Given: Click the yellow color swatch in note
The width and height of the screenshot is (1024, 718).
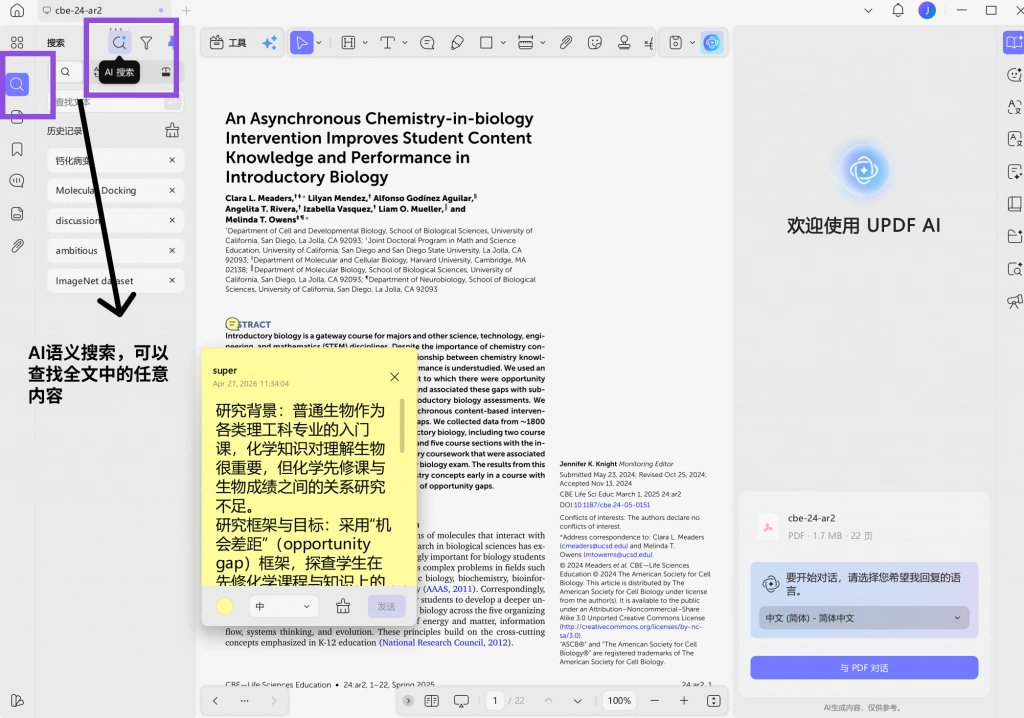Looking at the screenshot, I should click(225, 606).
